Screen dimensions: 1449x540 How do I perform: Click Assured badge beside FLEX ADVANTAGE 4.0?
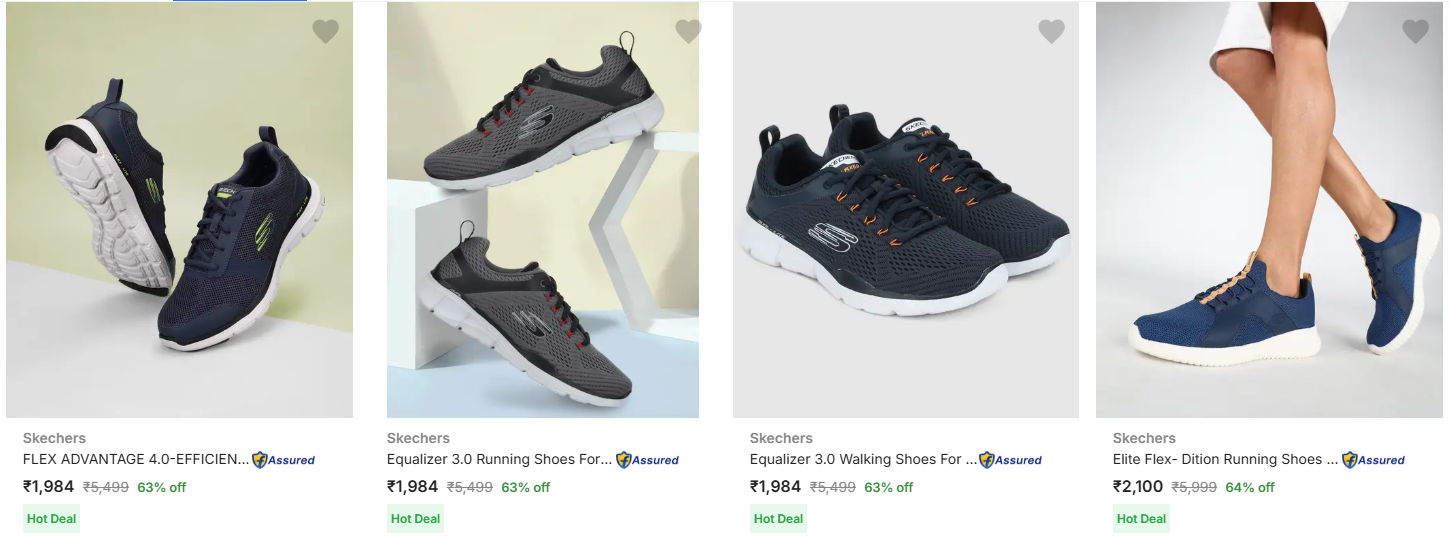[x=283, y=460]
